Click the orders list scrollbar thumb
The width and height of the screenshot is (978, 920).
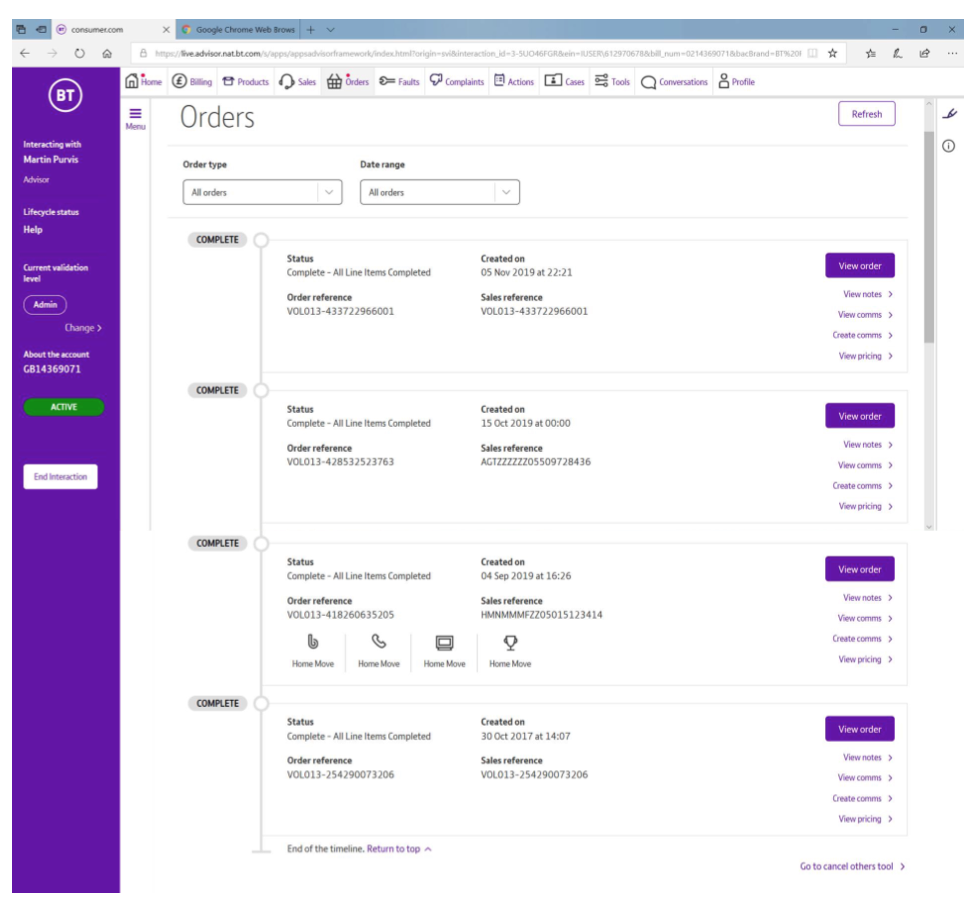pos(929,237)
